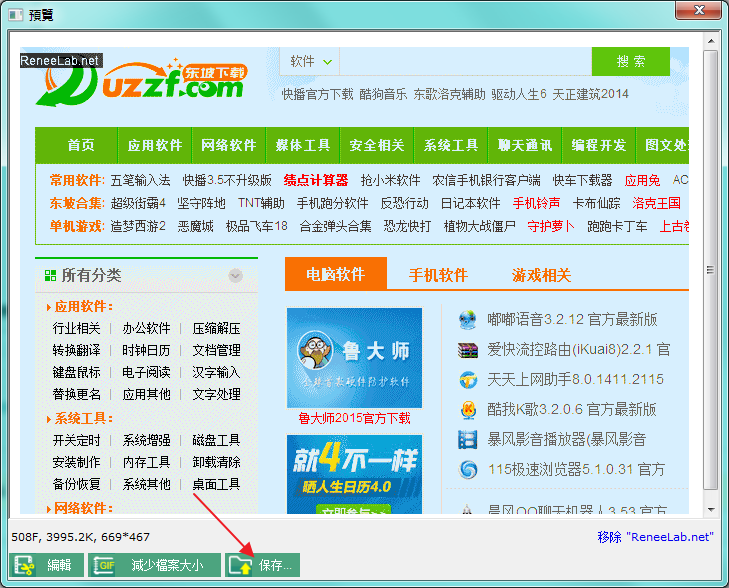Screen dimensions: 729x588
Task: Click the preview window title icon
Action: point(15,15)
